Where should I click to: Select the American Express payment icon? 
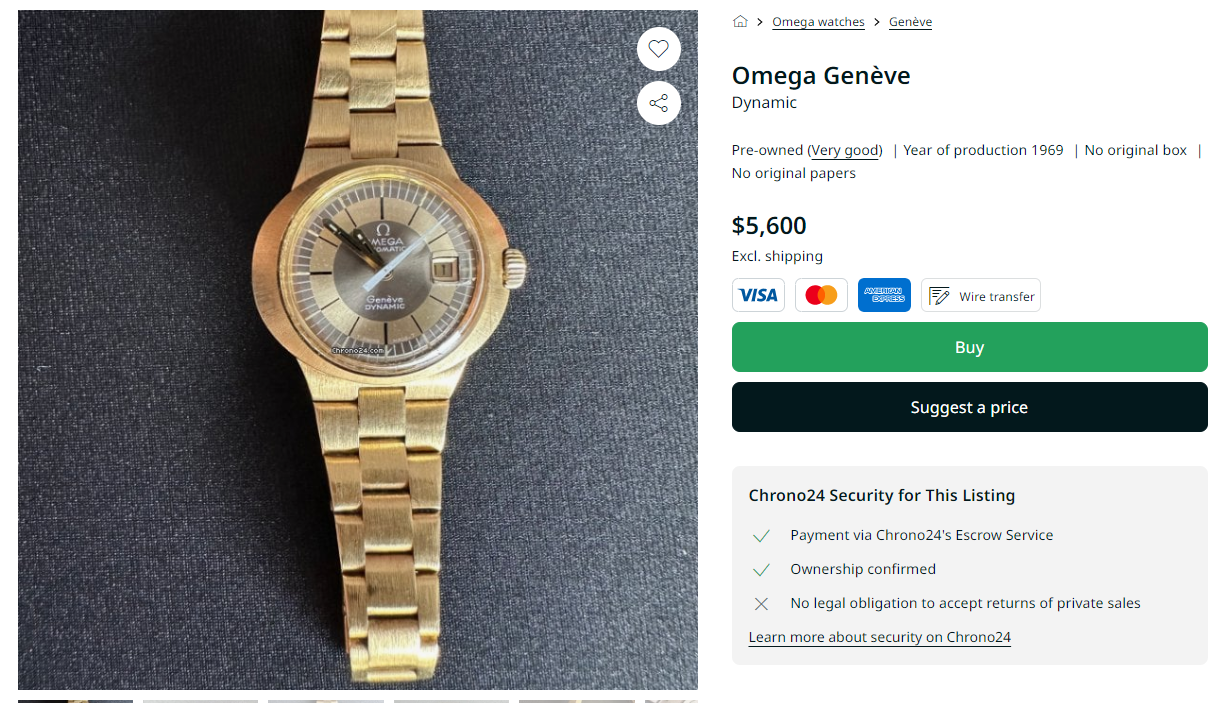tap(884, 295)
